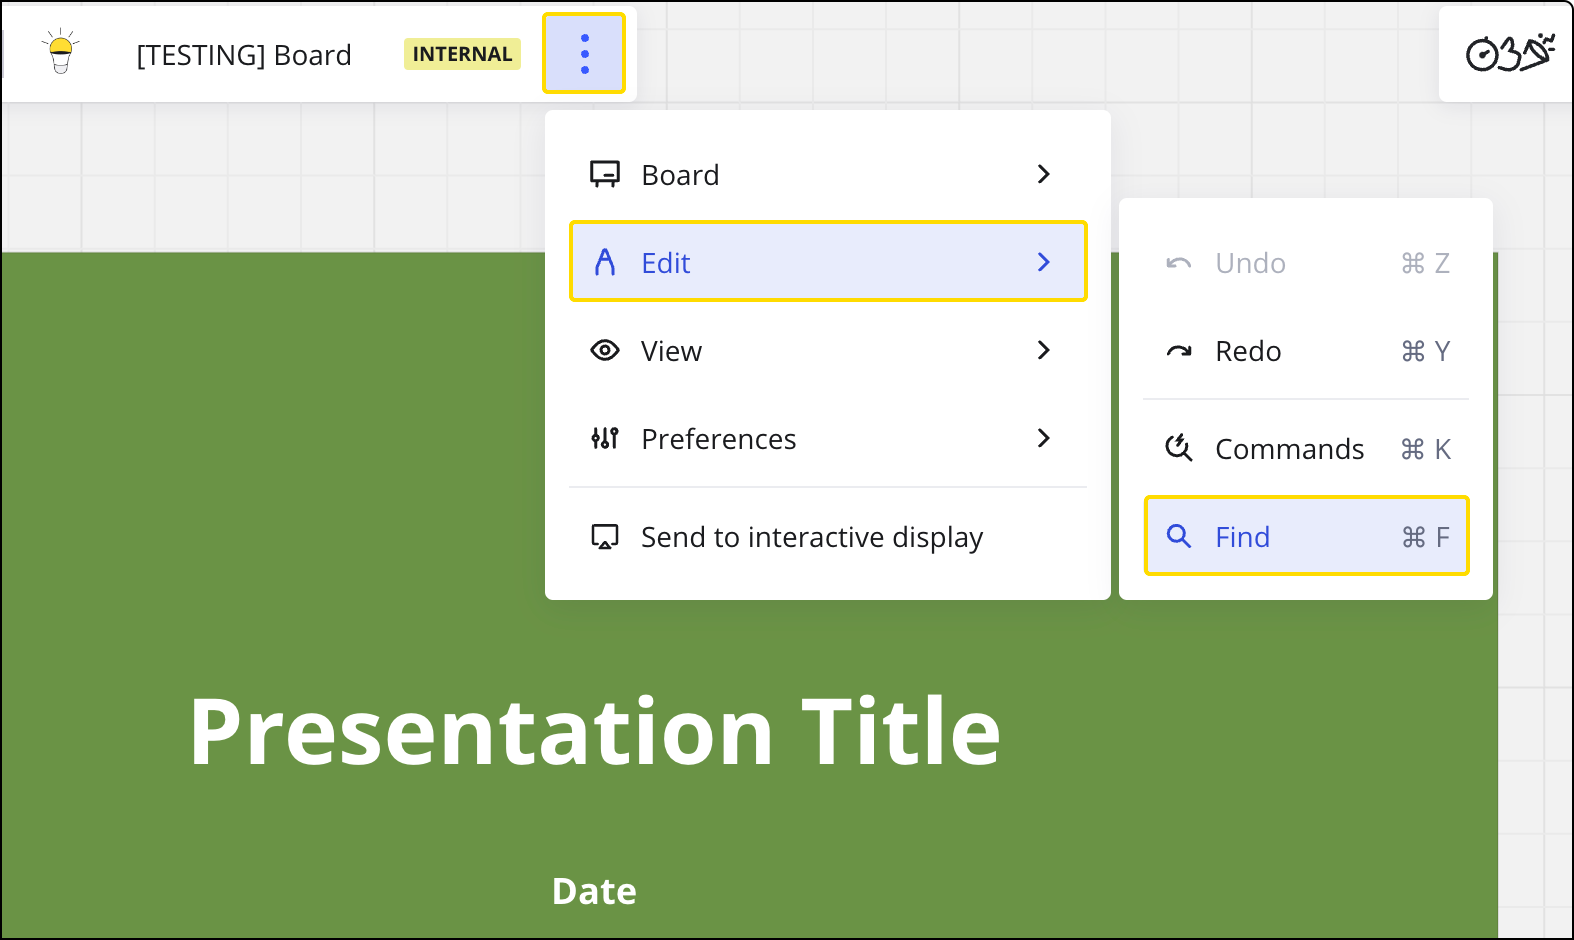Click the Redo arrow icon

1179,351
